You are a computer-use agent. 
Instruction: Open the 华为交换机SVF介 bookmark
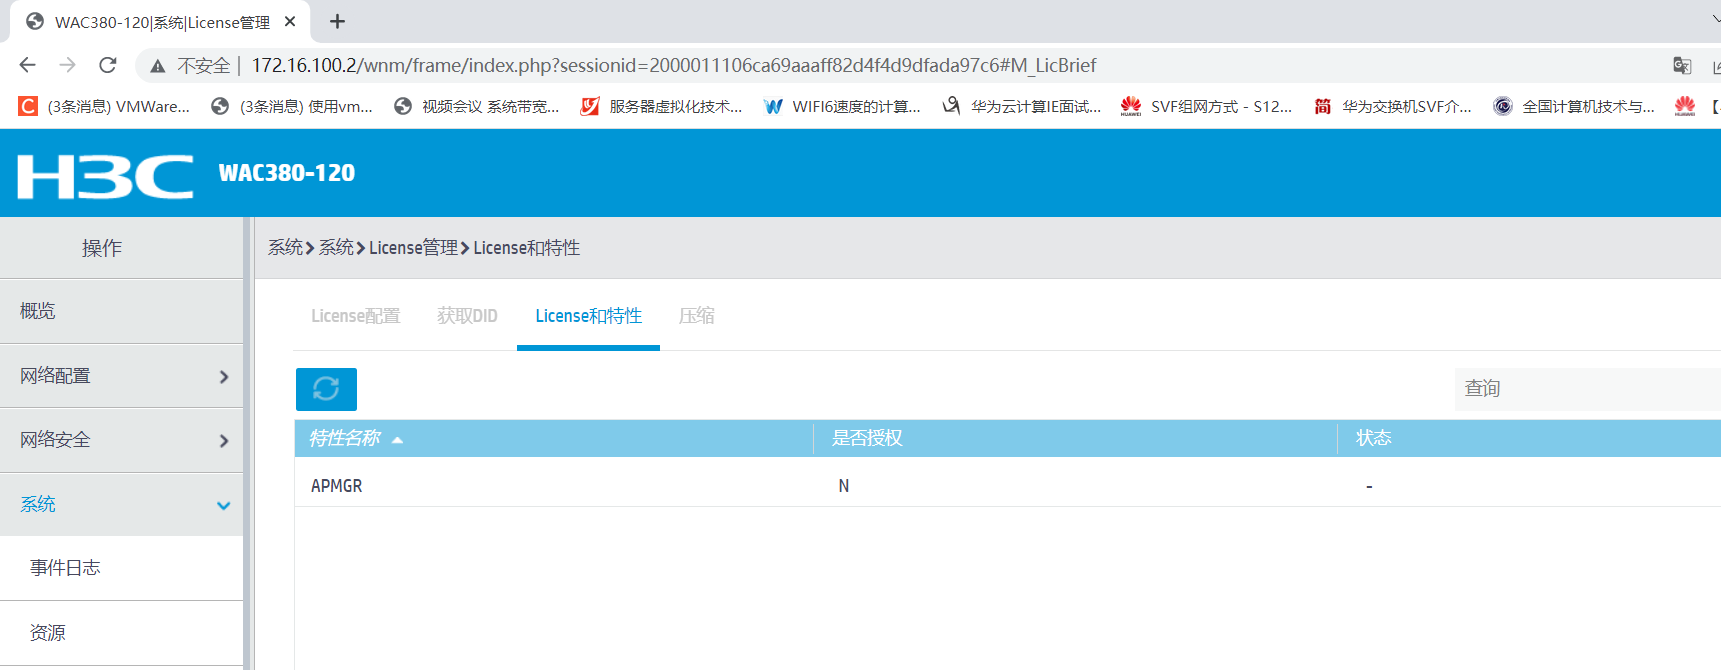(x=1393, y=106)
